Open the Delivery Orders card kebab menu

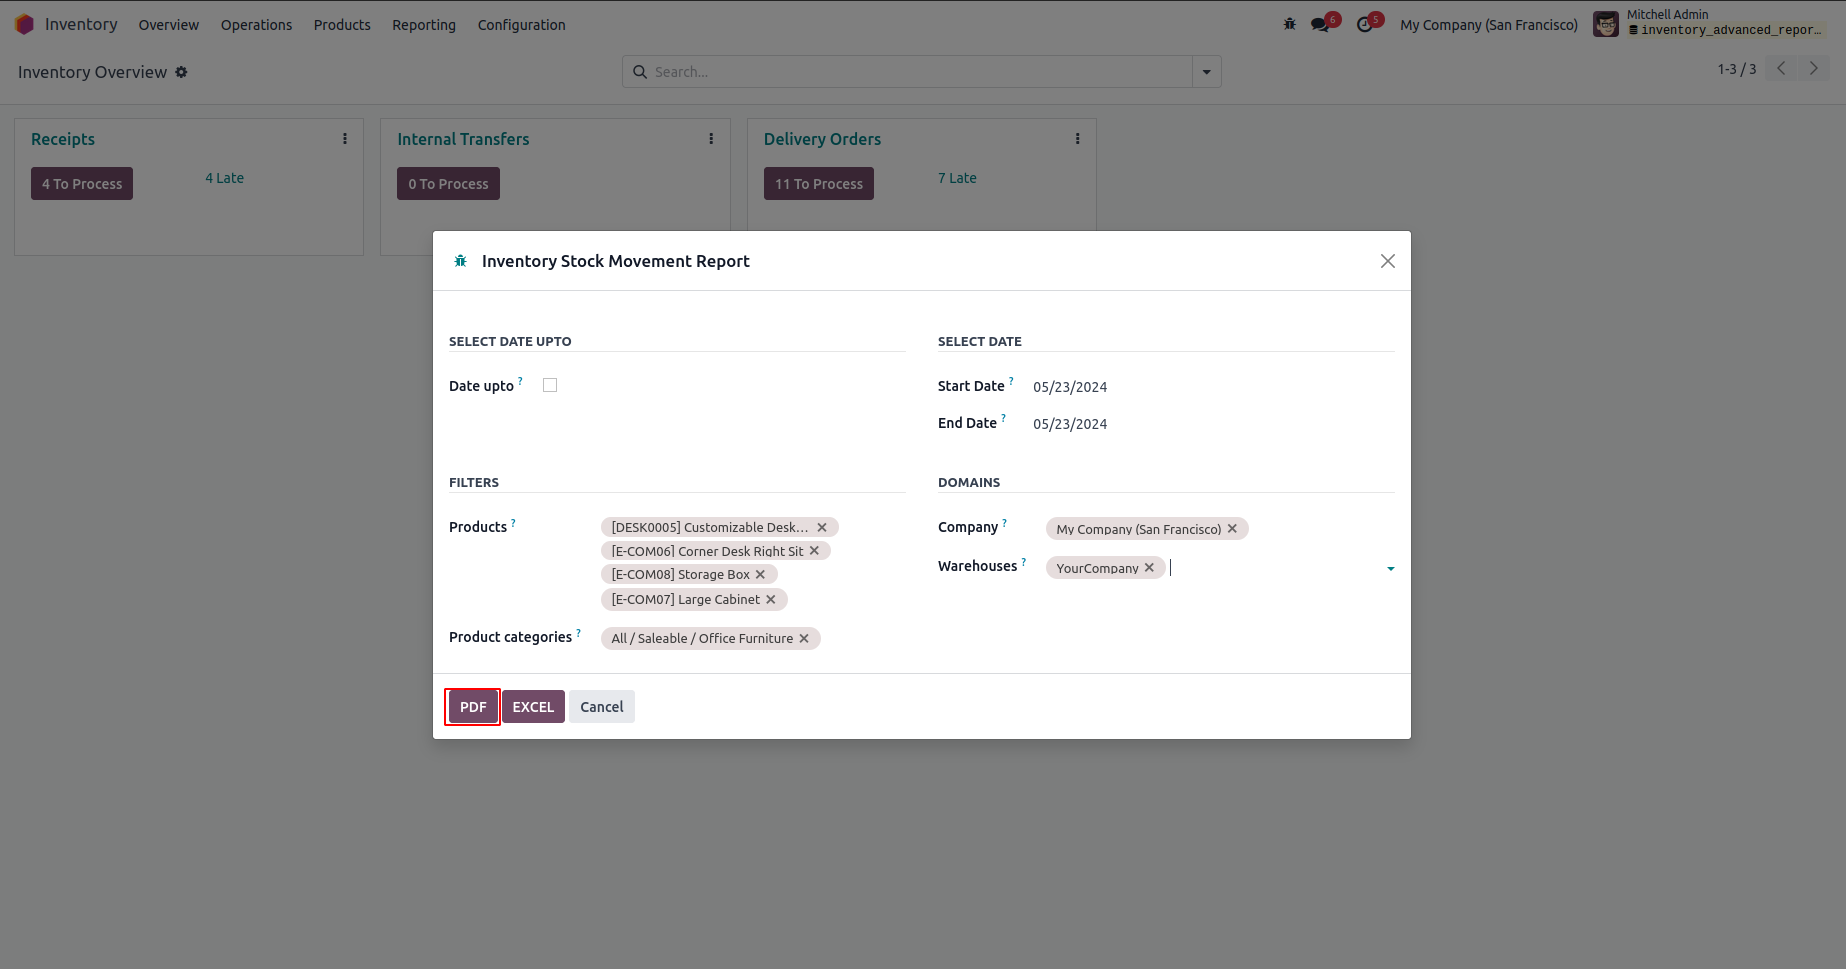pos(1077,139)
